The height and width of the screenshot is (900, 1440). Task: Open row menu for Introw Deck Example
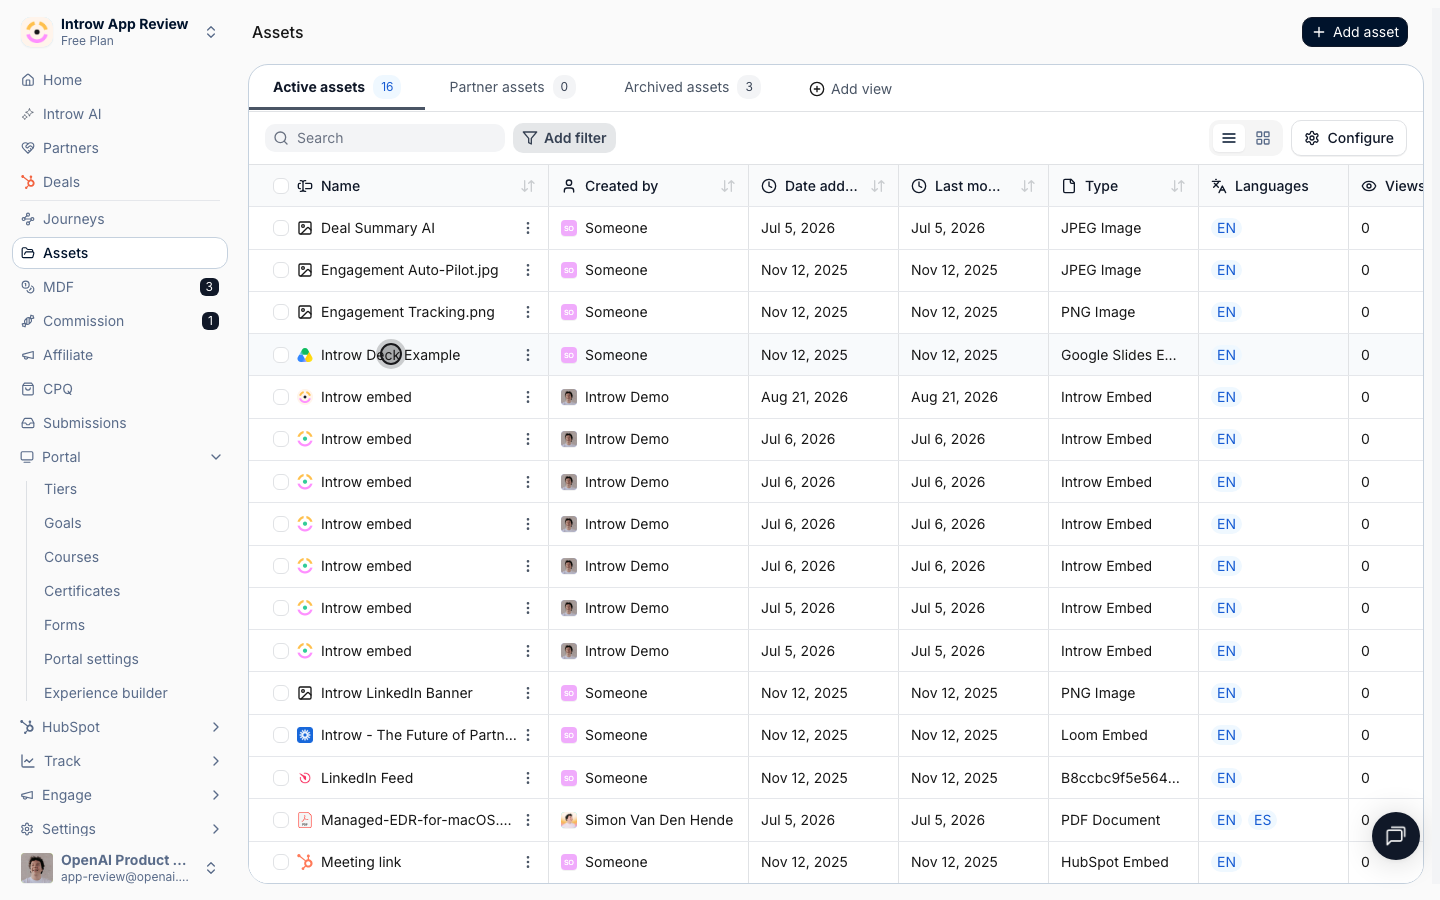click(528, 355)
